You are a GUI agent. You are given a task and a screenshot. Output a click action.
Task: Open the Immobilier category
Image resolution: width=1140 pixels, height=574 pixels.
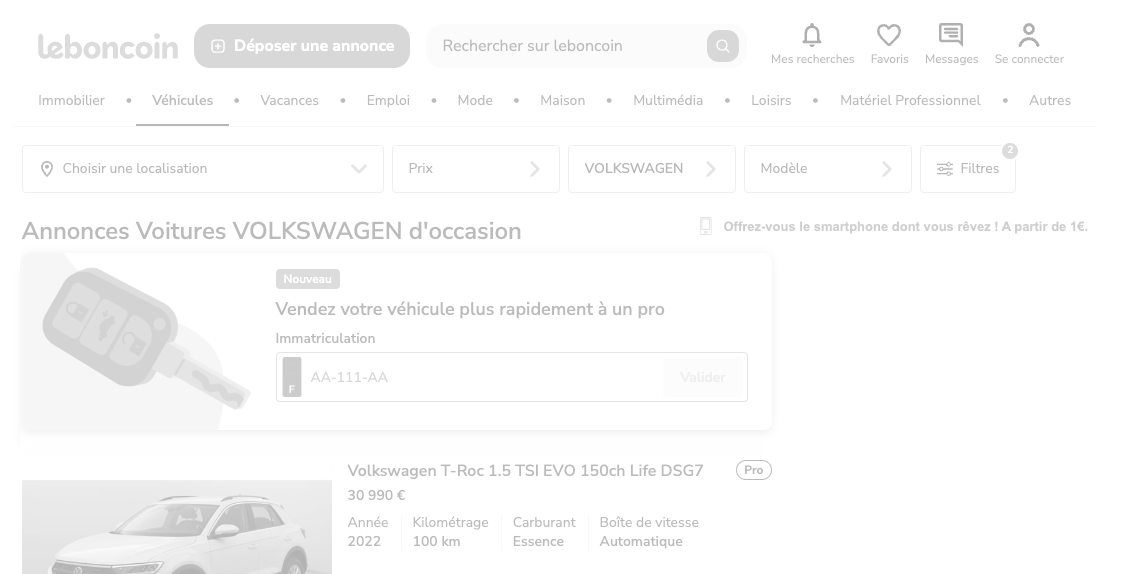coord(71,100)
